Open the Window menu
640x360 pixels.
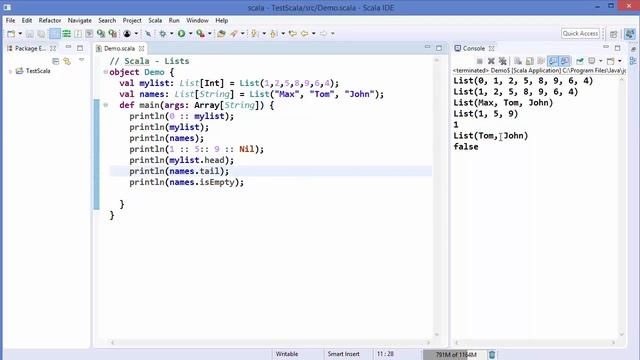(x=197, y=20)
